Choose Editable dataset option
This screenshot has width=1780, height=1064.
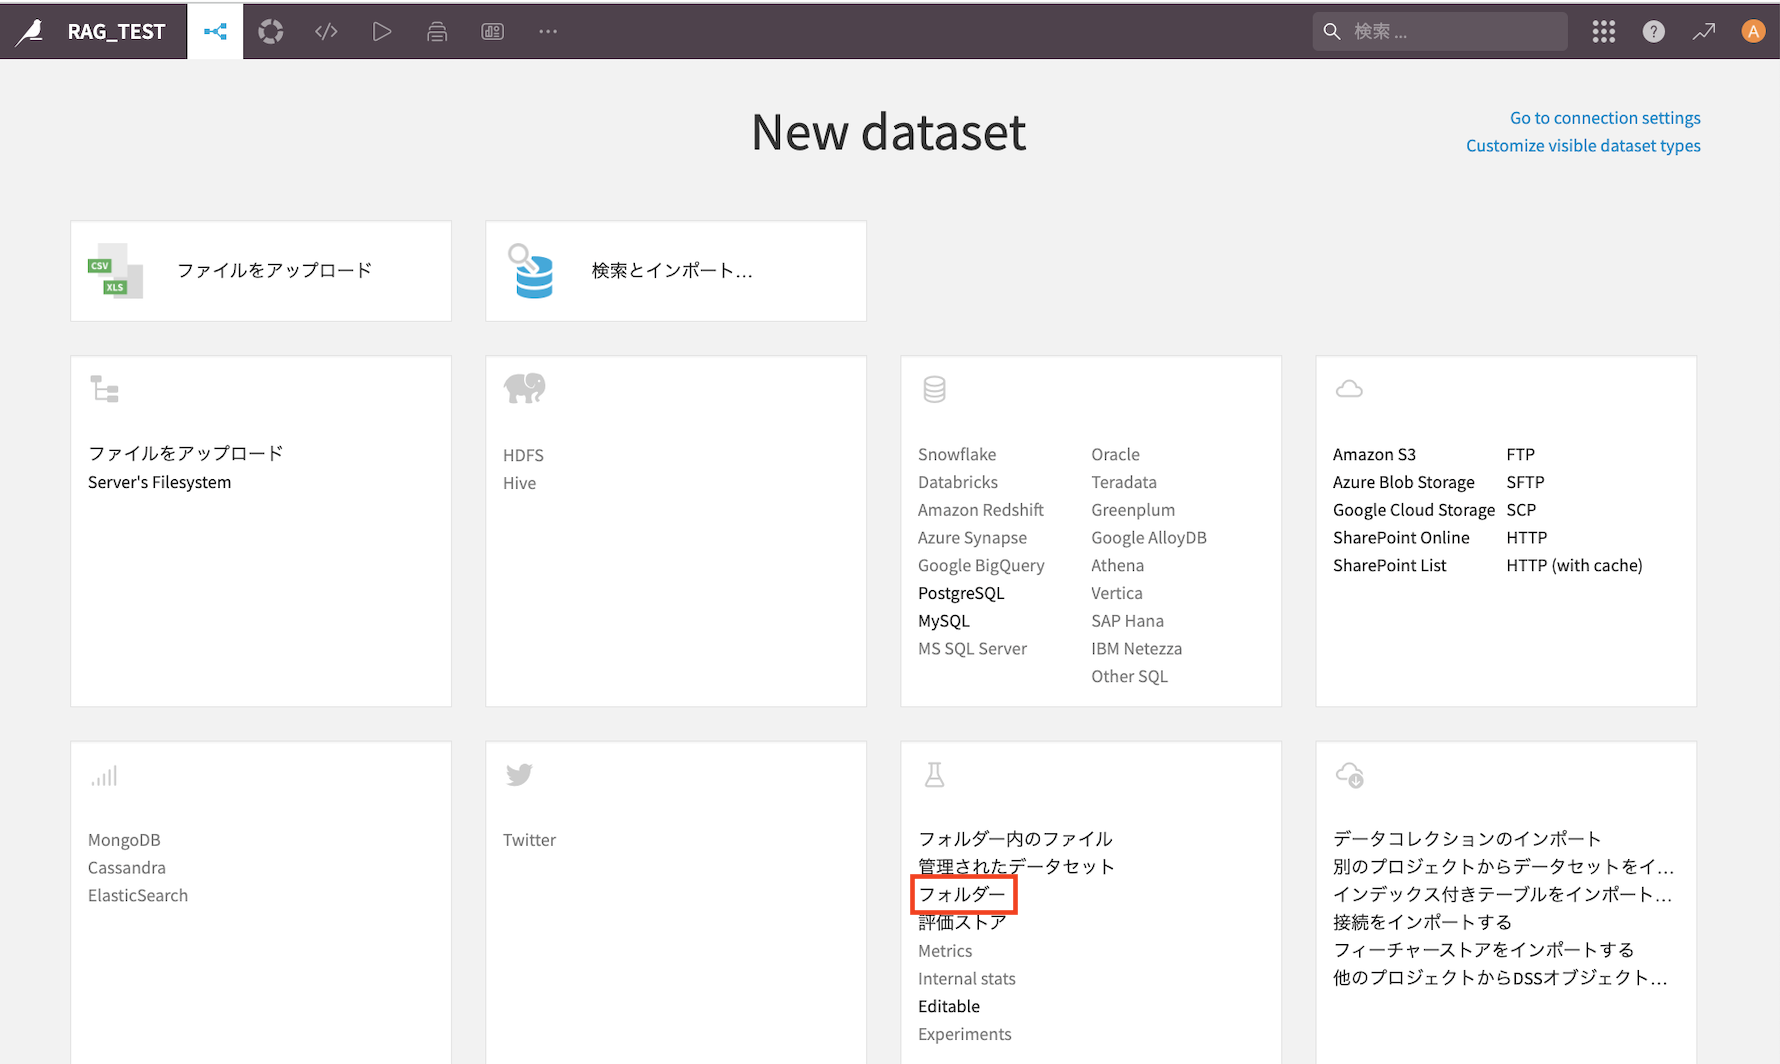tap(949, 1007)
